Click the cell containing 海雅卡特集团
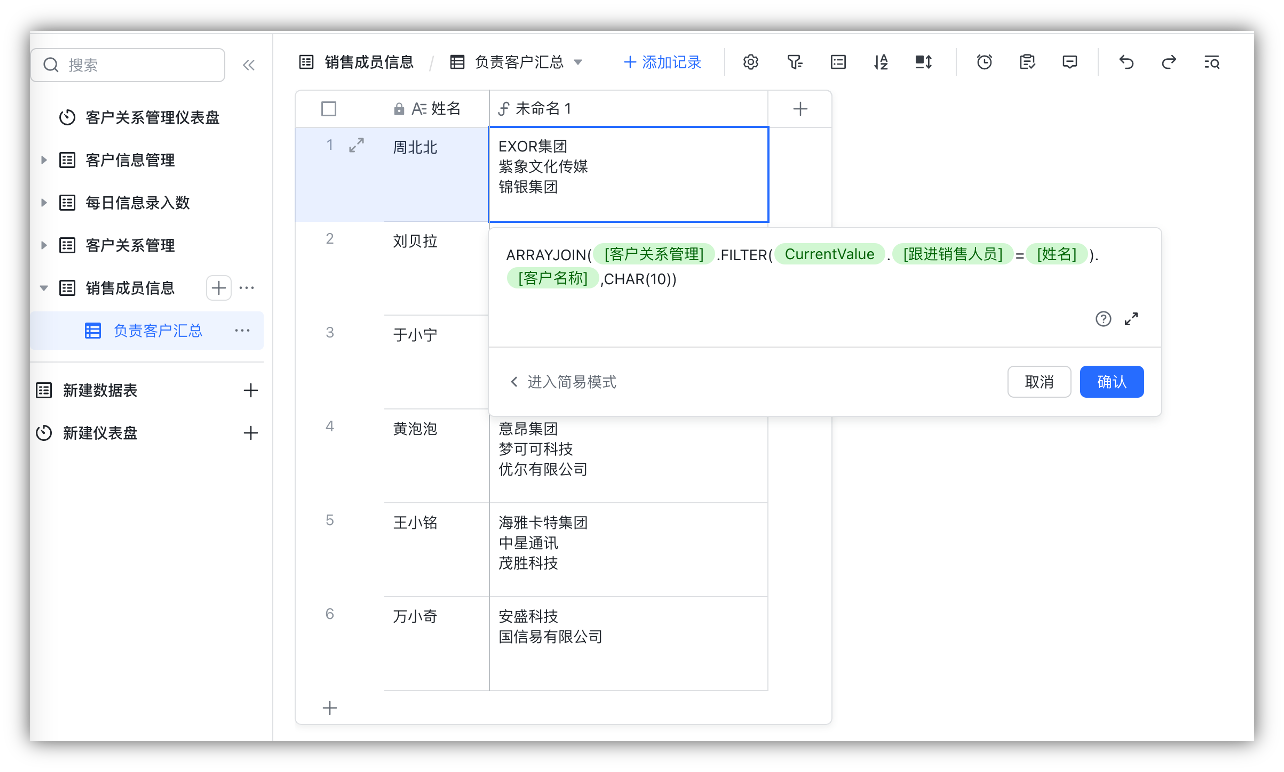The height and width of the screenshot is (772, 1284). [x=628, y=549]
